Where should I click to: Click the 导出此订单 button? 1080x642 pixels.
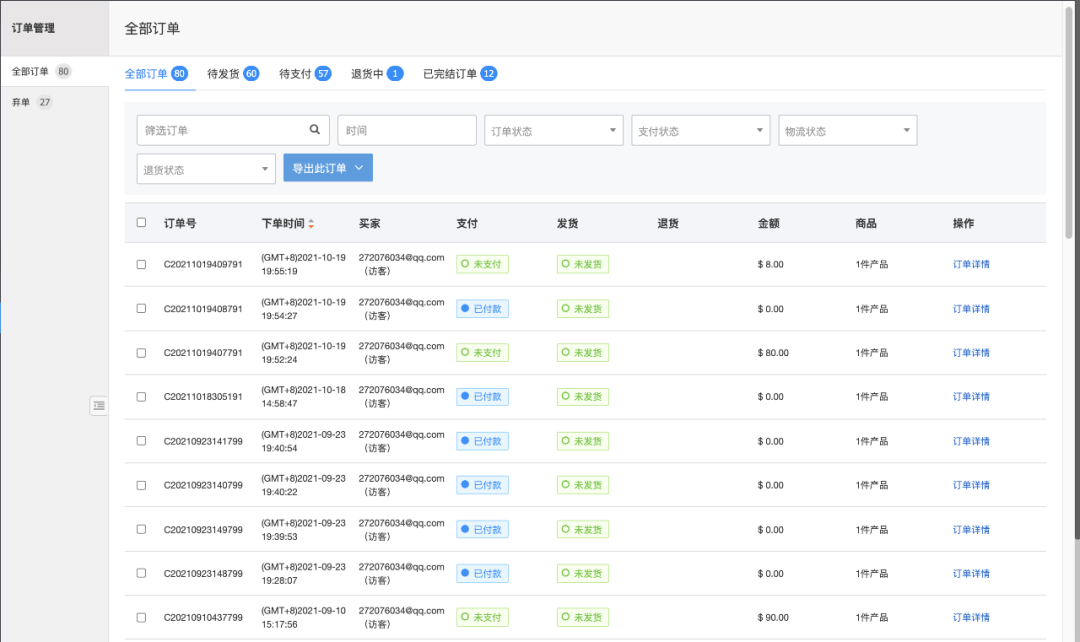coord(328,168)
